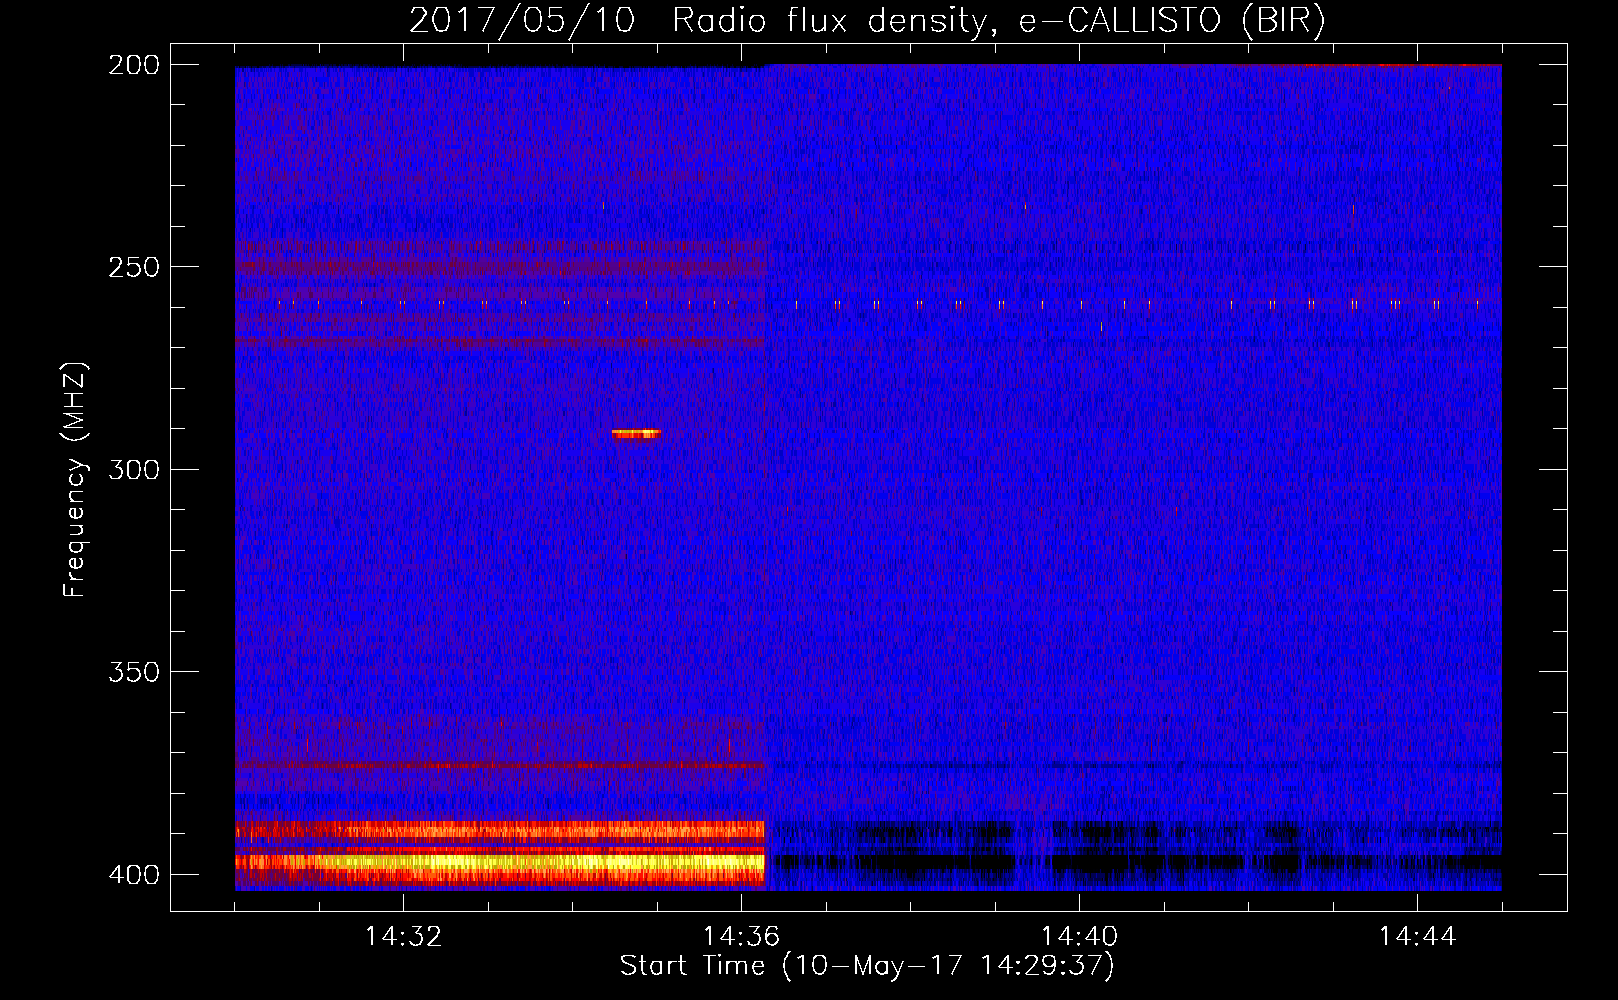Click the plot title '2017/05/10 Radio flux density'

click(697, 21)
